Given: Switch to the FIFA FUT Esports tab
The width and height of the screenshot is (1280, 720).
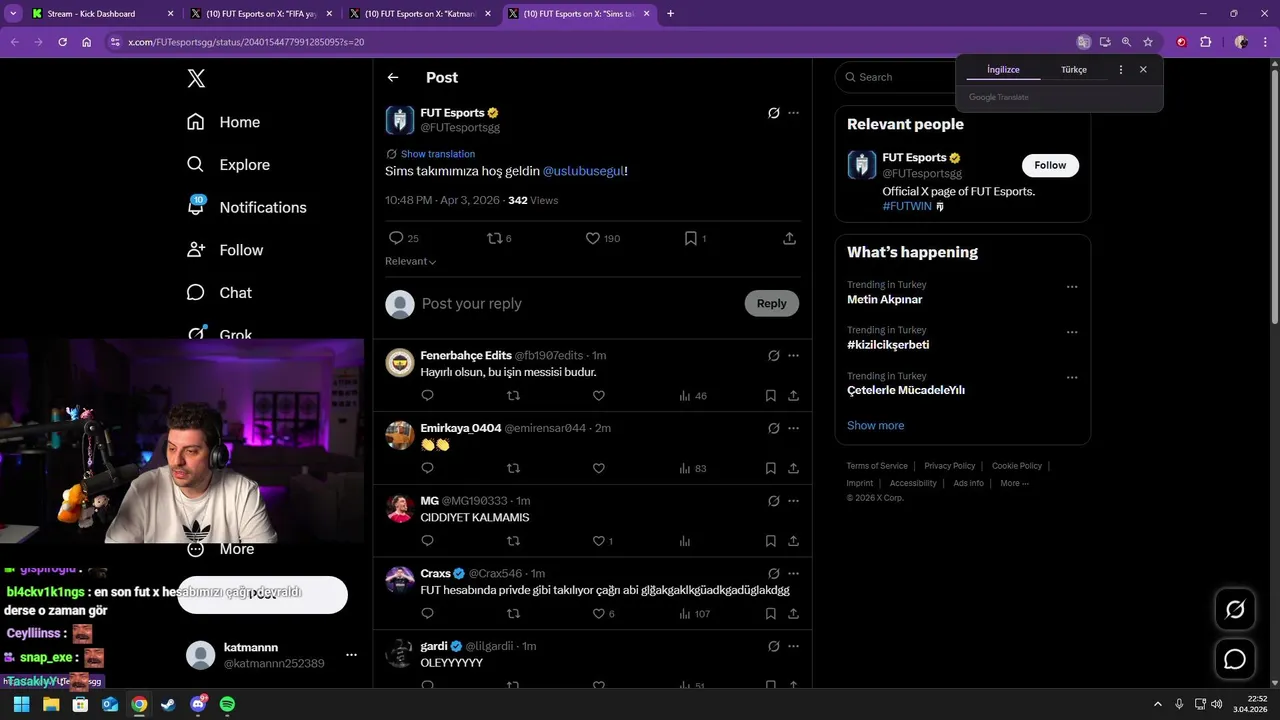Looking at the screenshot, I should click(260, 14).
